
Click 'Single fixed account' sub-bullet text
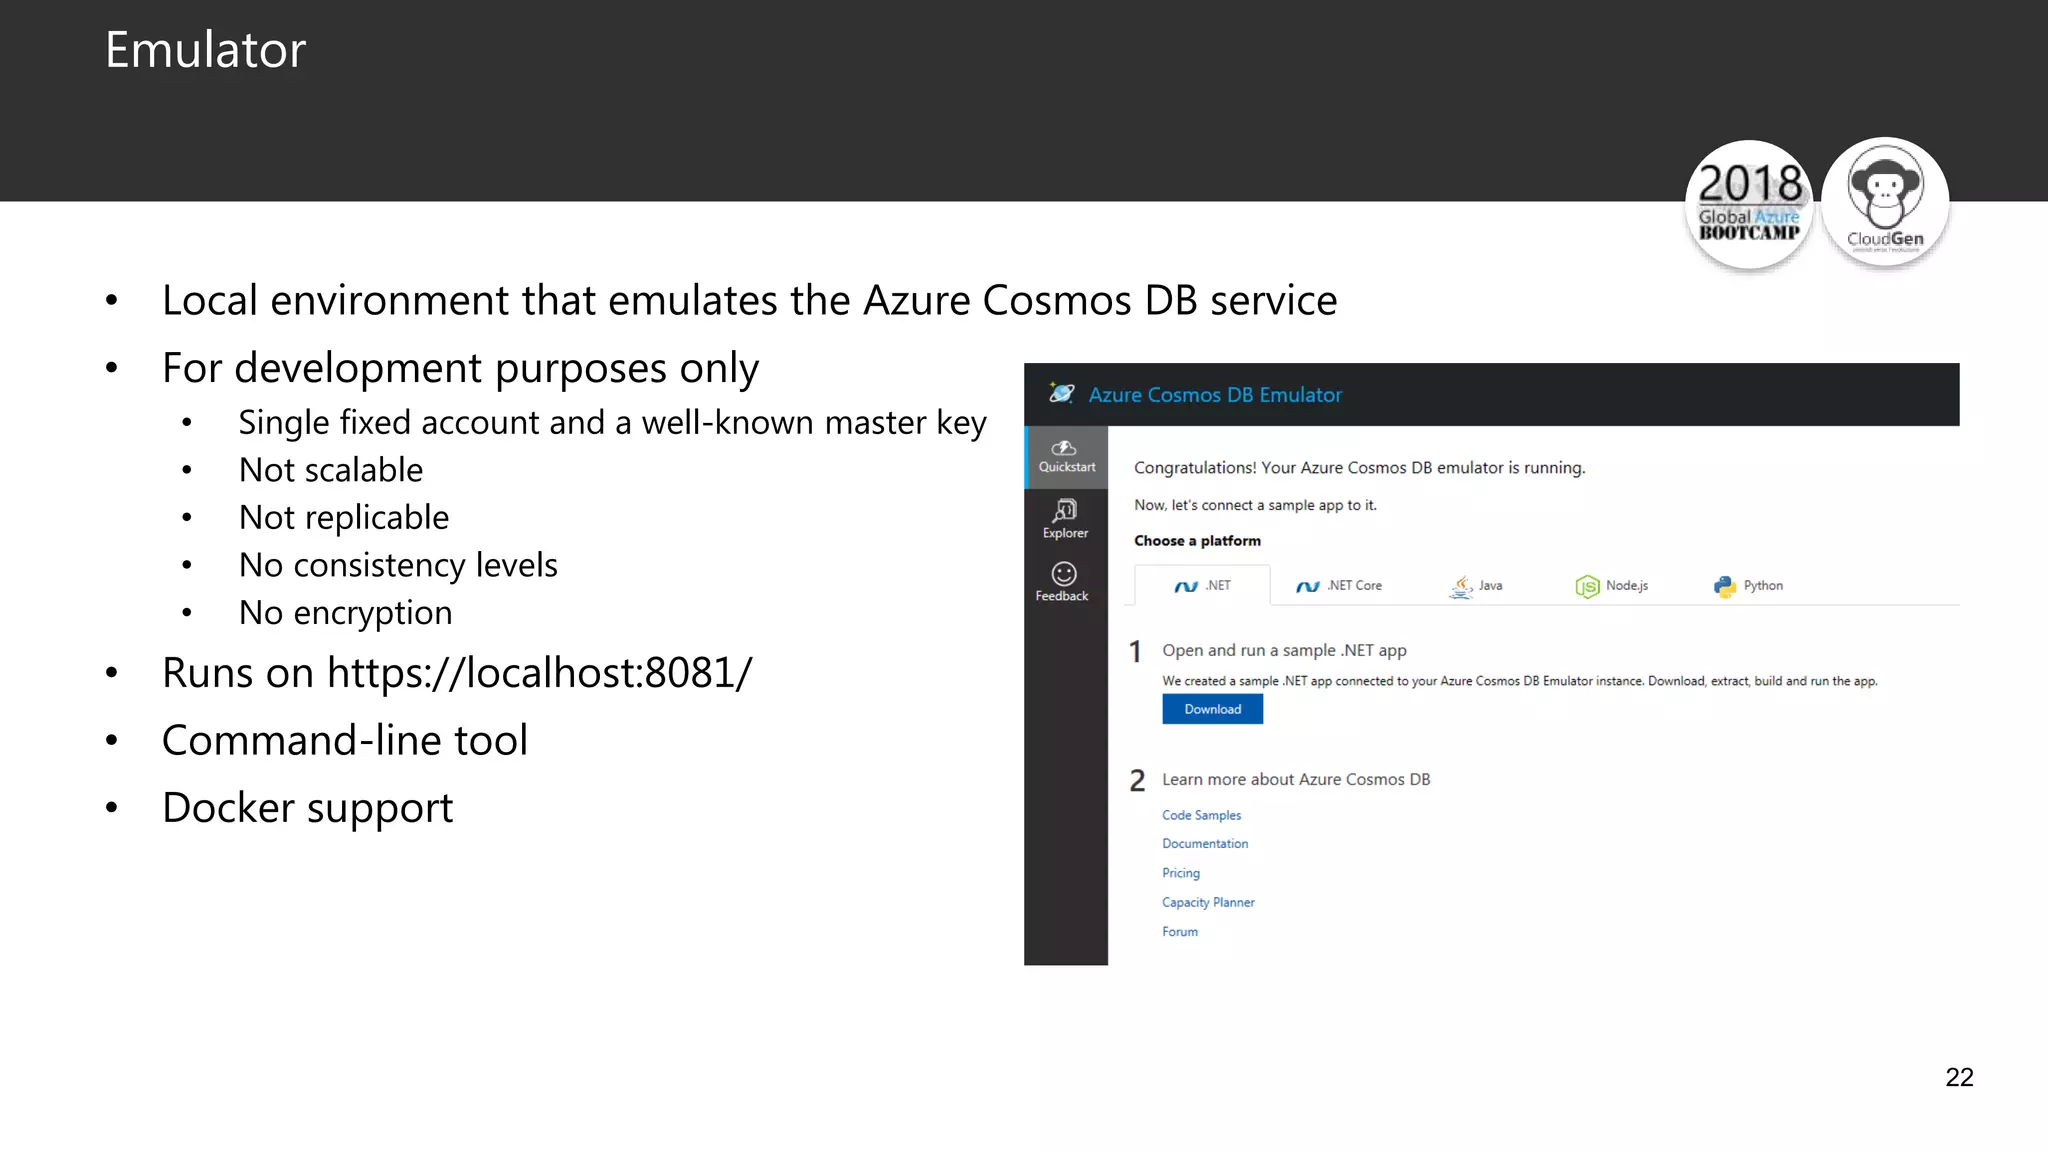tap(612, 423)
